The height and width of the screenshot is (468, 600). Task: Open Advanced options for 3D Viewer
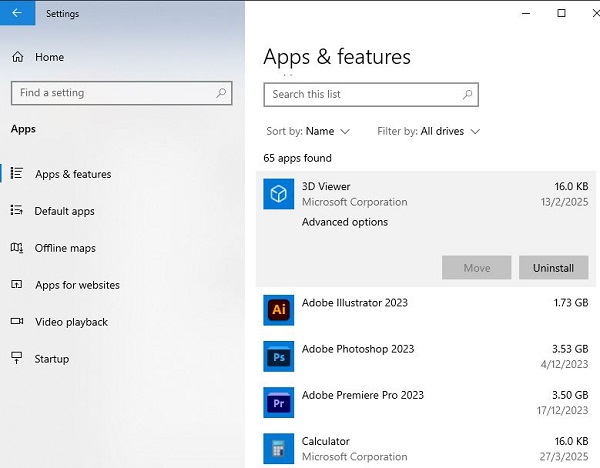345,222
